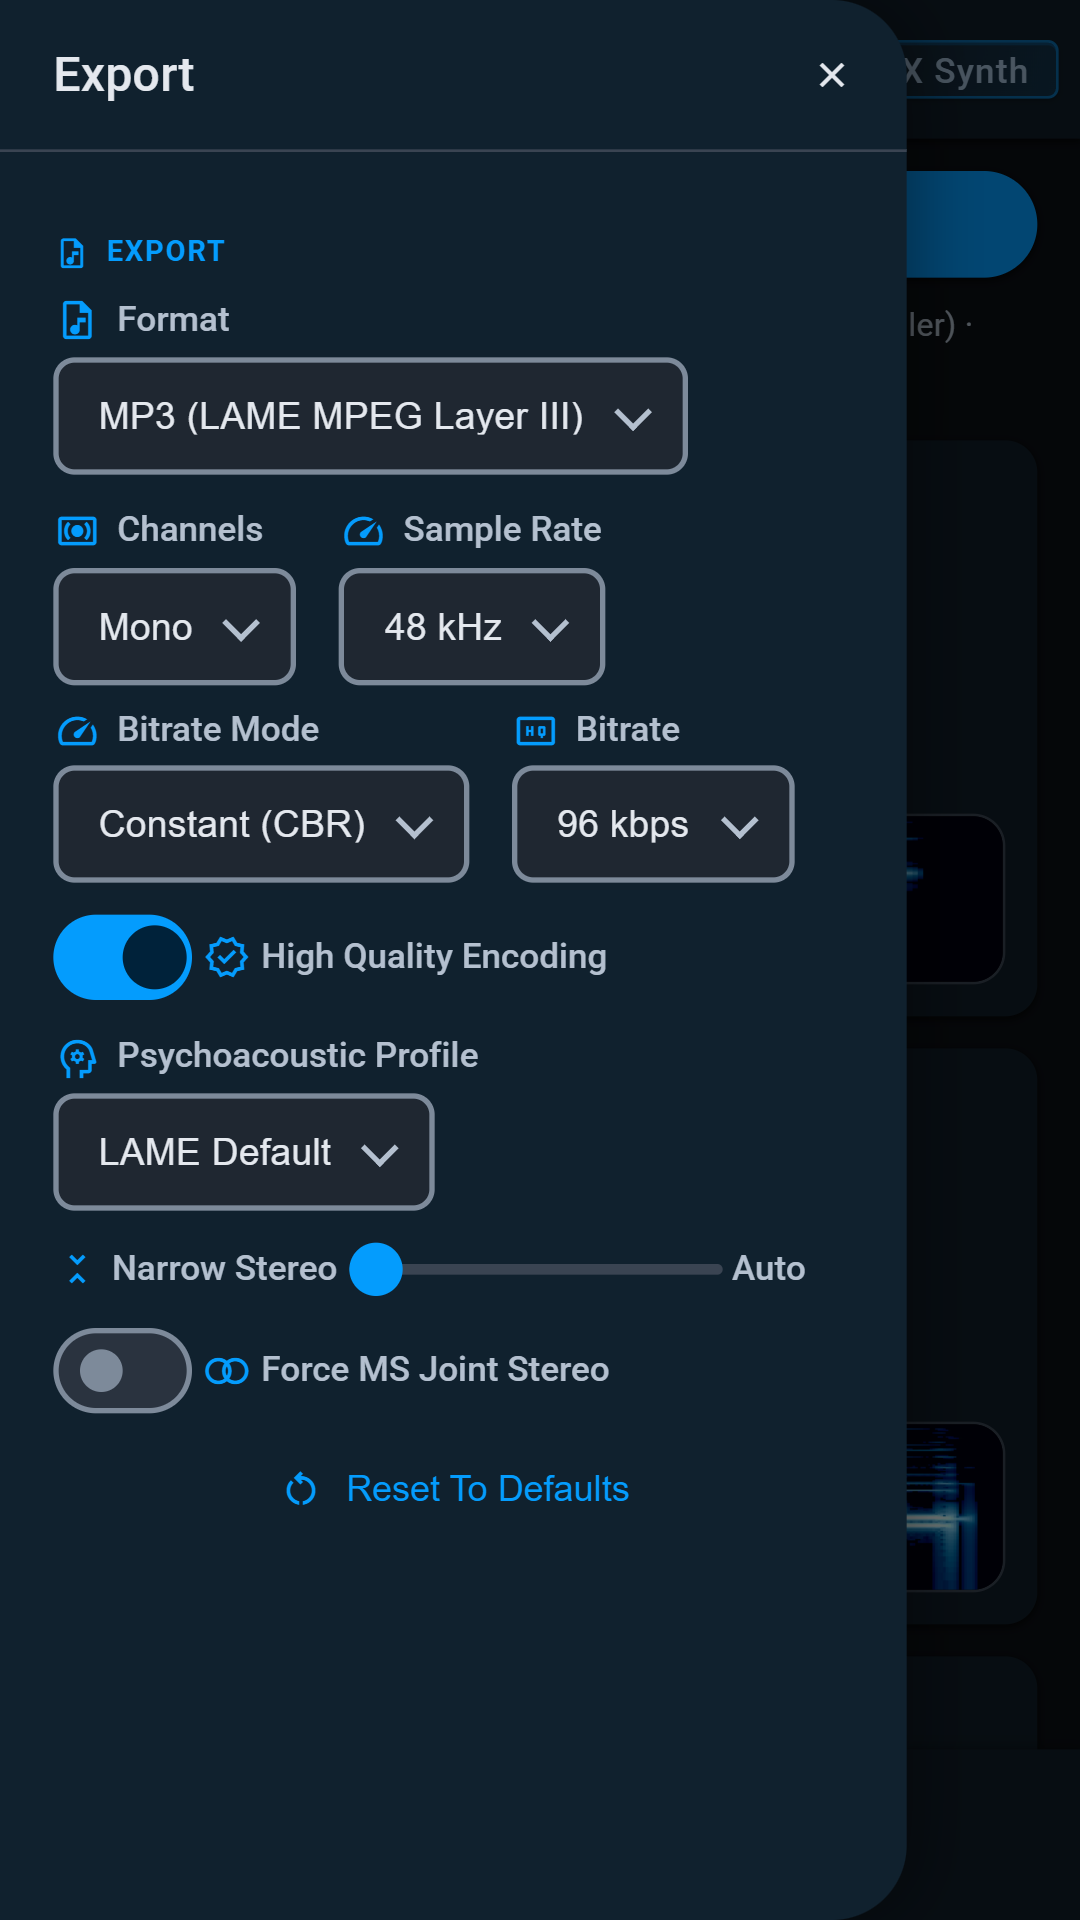Click the Export panel title
1080x1920 pixels.
(124, 75)
